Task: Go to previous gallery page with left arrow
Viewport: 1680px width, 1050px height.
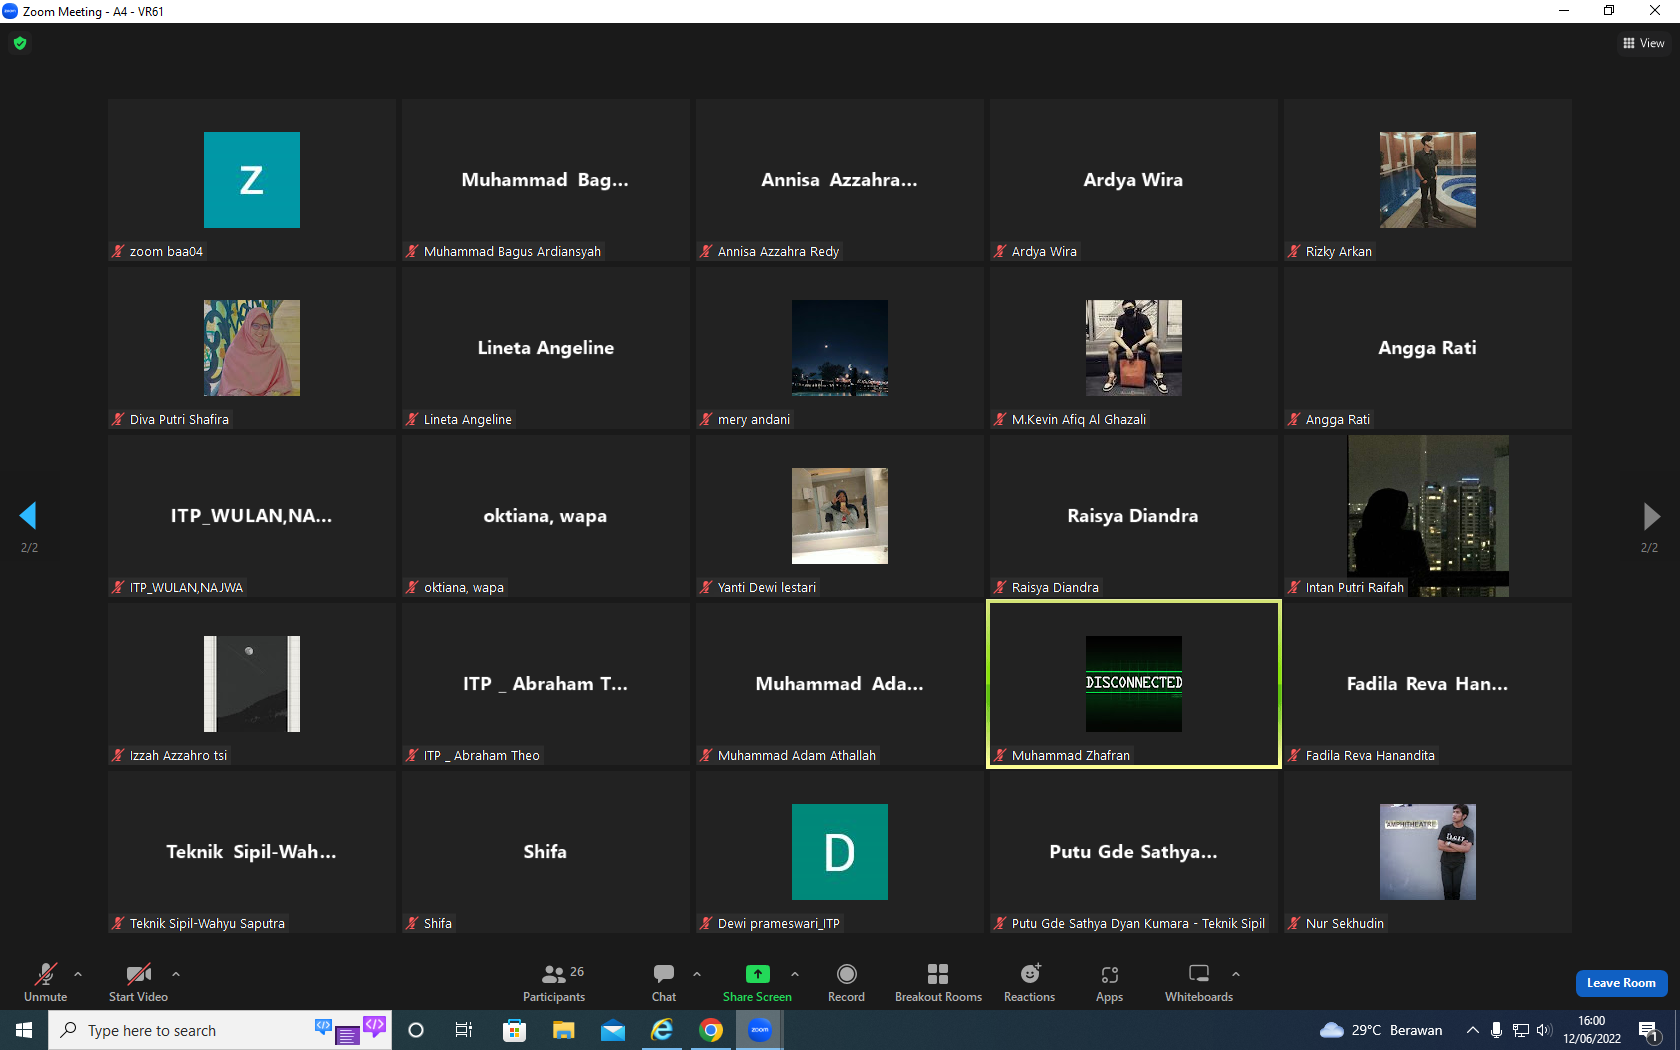Action: pyautogui.click(x=28, y=515)
